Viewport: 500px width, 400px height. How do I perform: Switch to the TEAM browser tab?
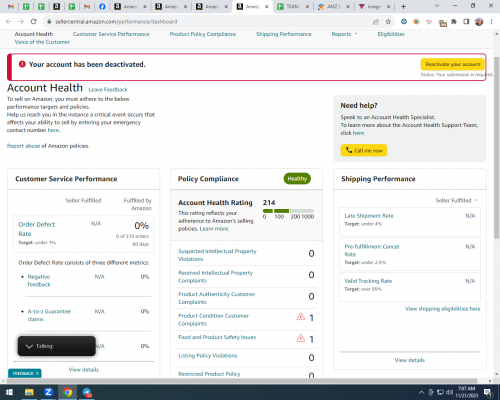293,6
